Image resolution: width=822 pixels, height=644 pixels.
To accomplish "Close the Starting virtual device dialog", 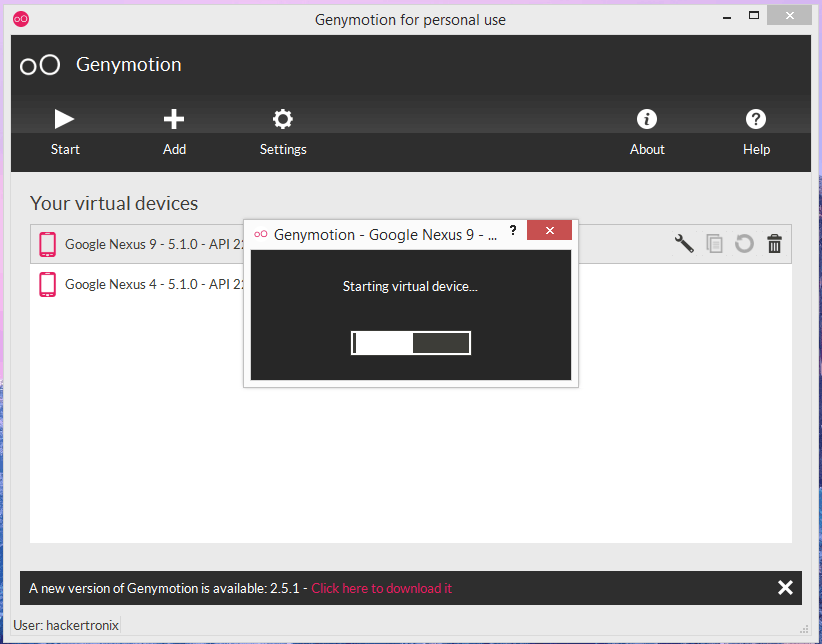I will coord(549,230).
